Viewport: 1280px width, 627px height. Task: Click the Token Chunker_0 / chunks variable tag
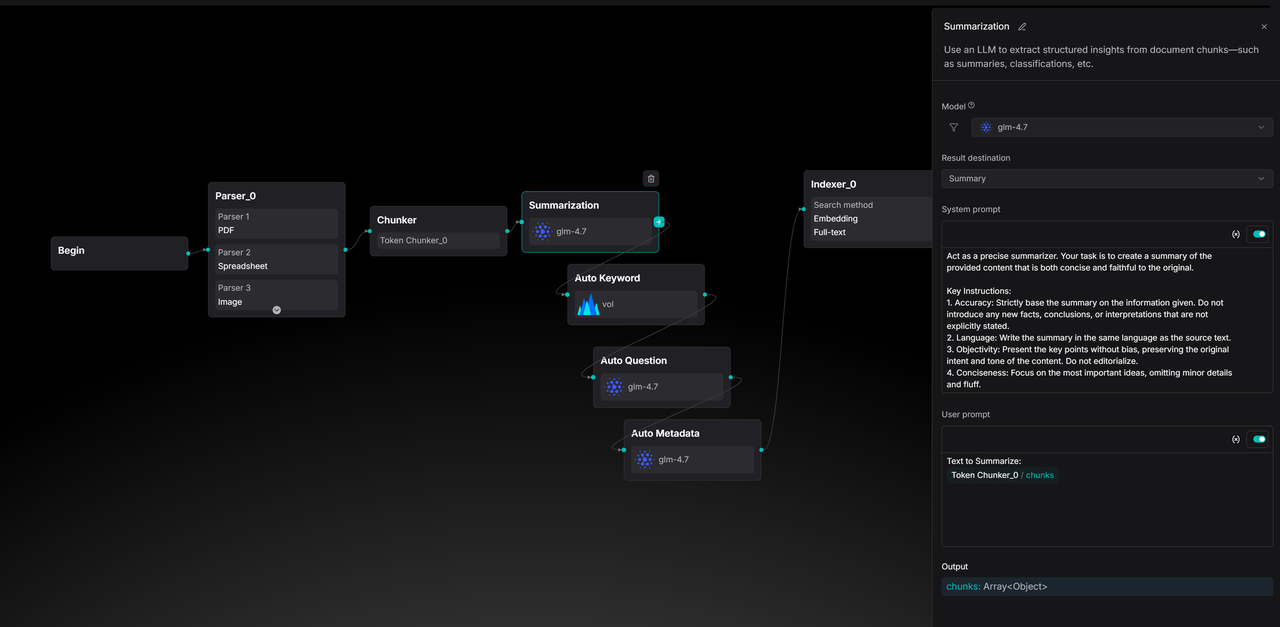point(1002,475)
